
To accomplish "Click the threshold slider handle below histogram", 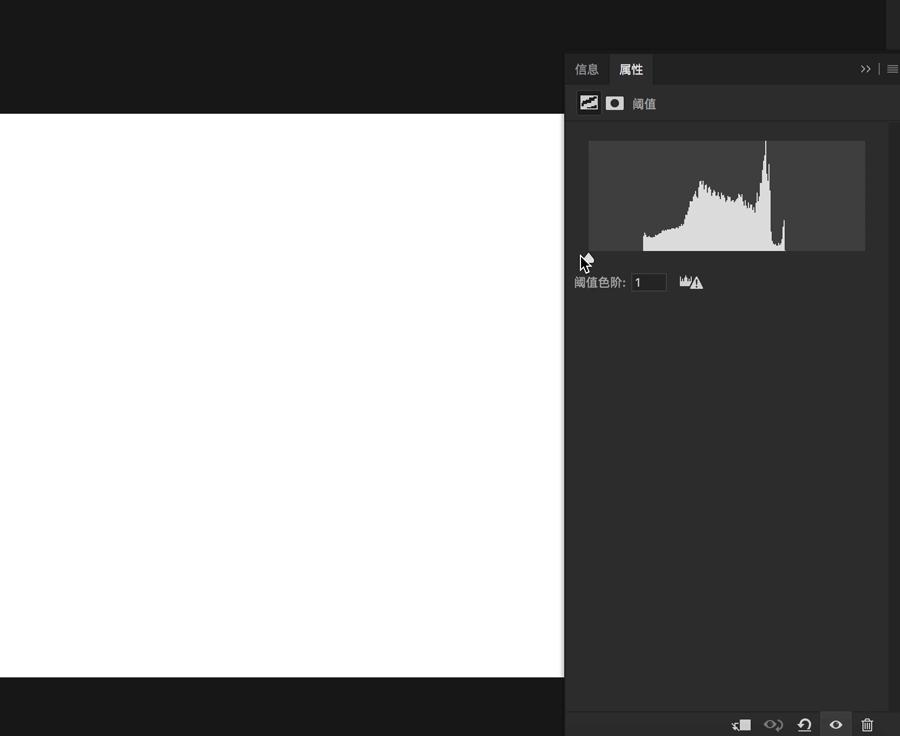I will point(588,260).
